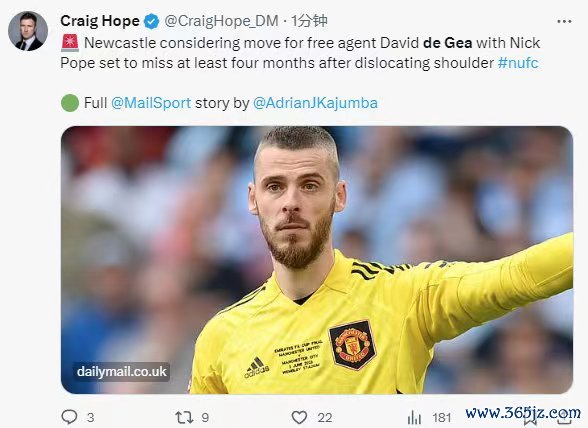Click the view count 181
The image size is (588, 428).
(x=441, y=417)
